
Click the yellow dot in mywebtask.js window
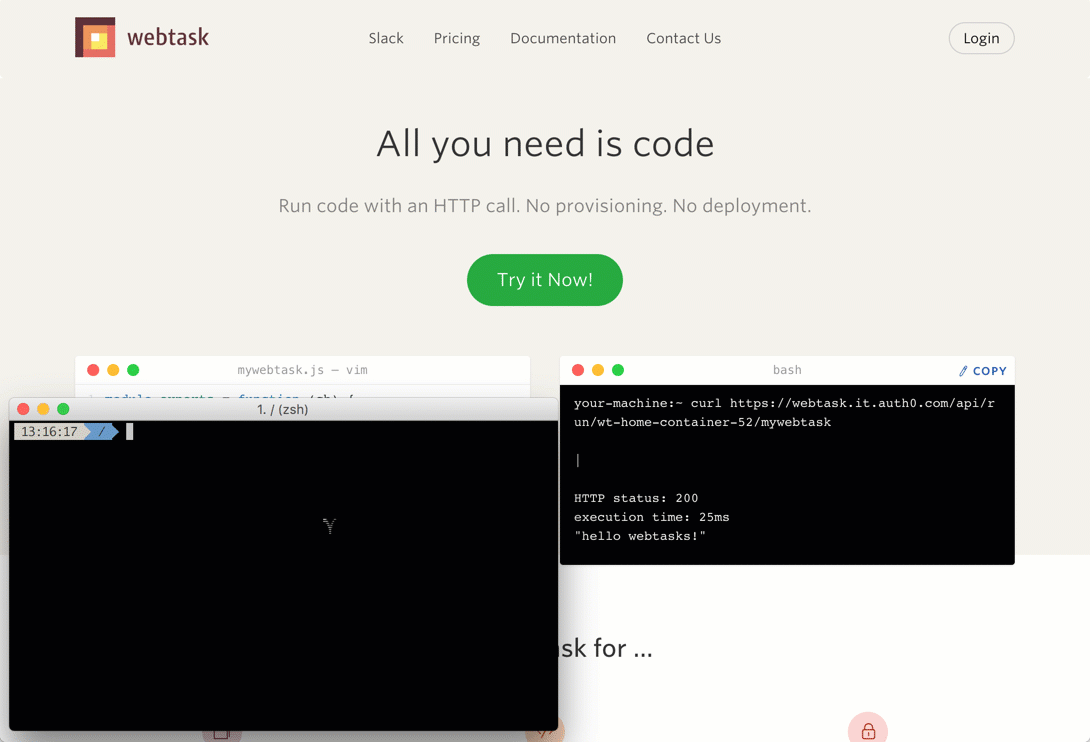(x=113, y=370)
